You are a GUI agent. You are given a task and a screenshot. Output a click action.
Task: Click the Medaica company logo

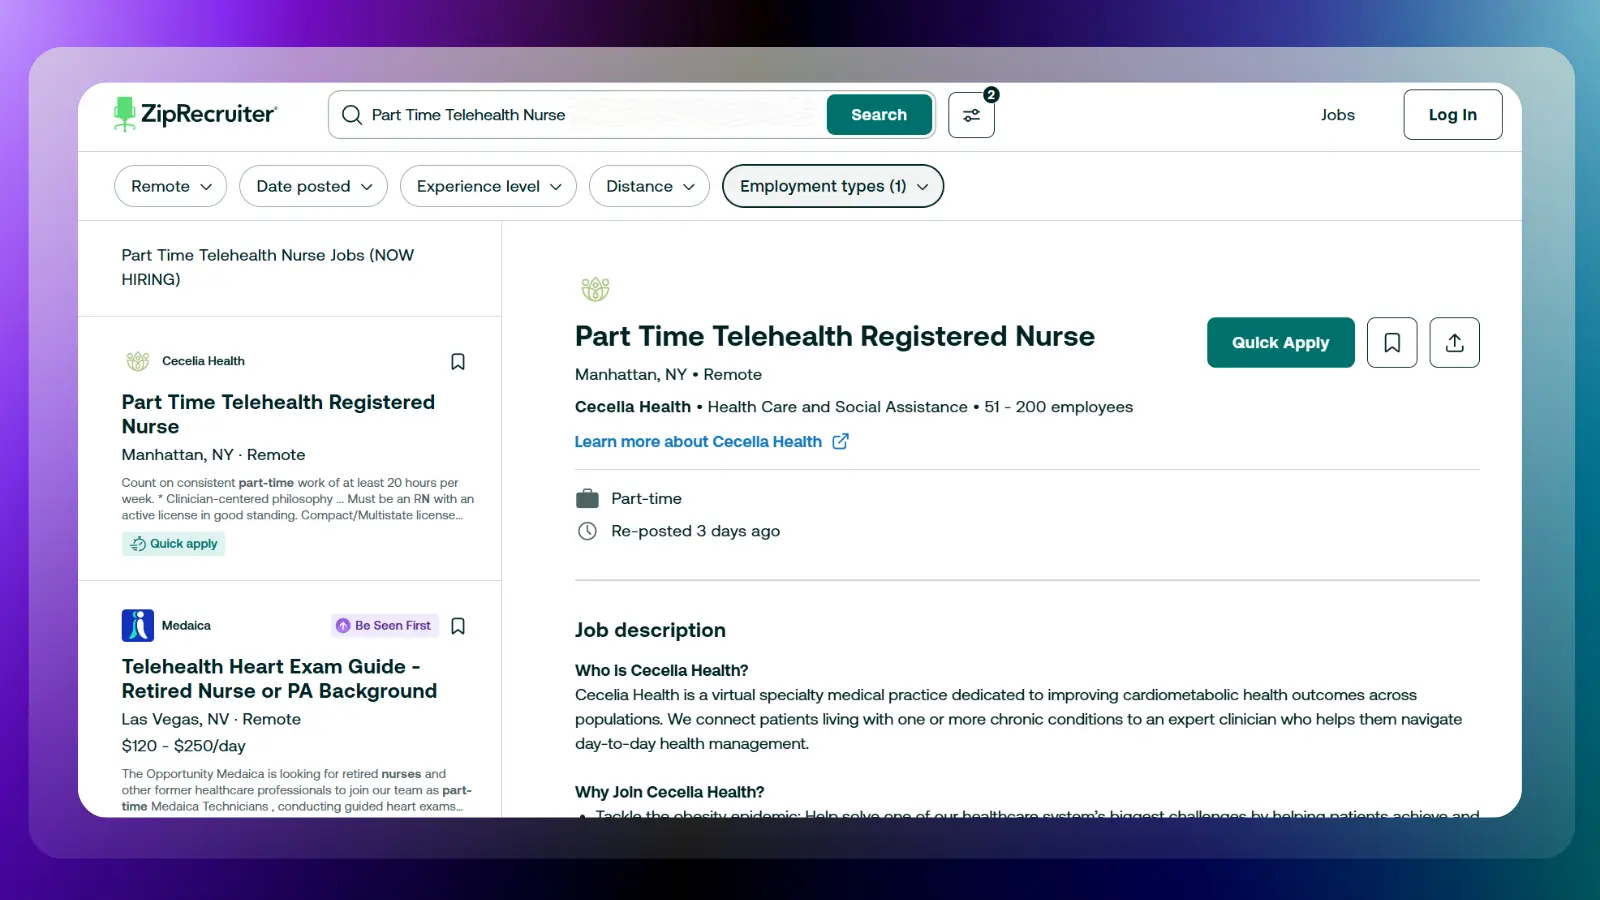pos(138,626)
